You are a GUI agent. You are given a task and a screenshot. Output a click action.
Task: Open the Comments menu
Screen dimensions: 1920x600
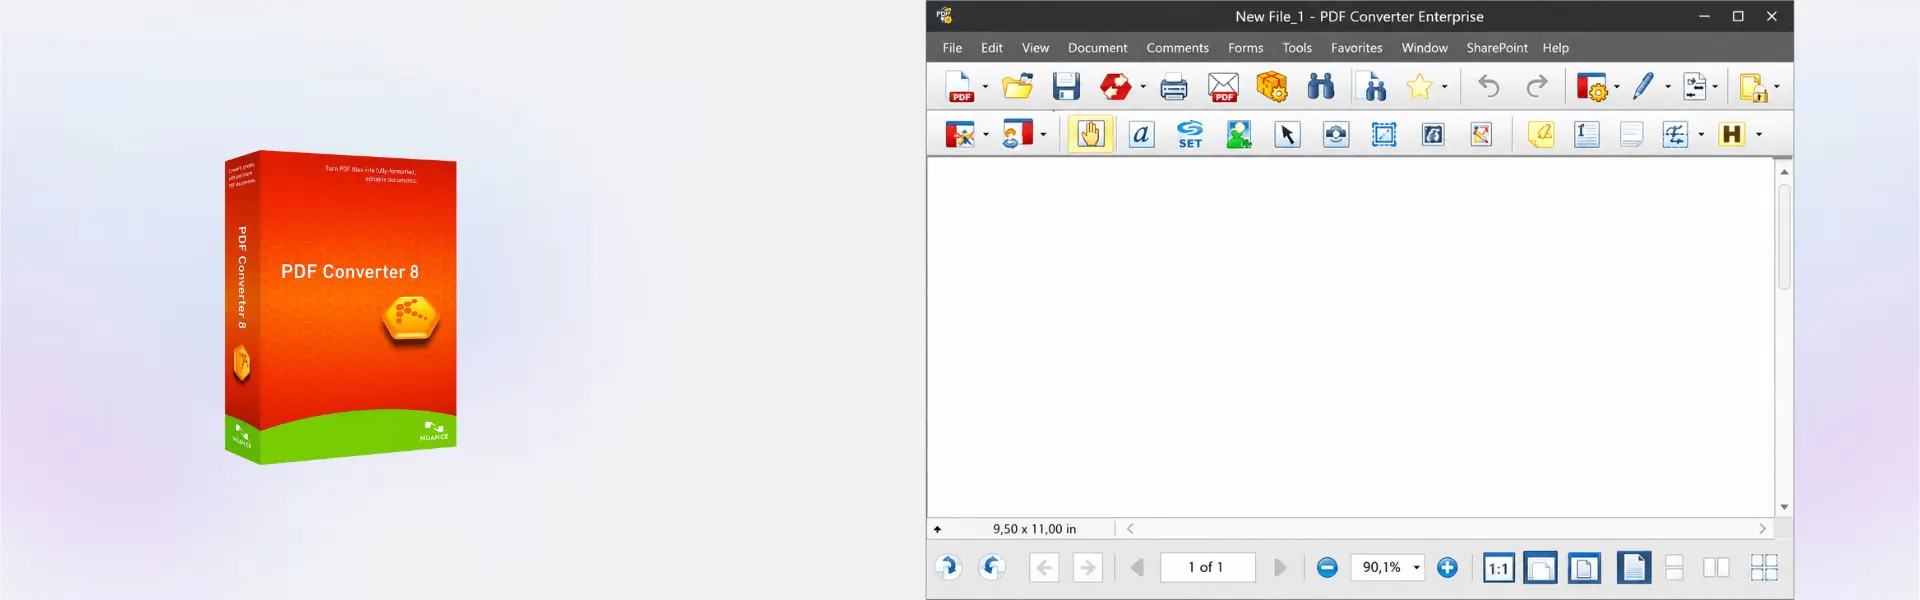pos(1177,48)
